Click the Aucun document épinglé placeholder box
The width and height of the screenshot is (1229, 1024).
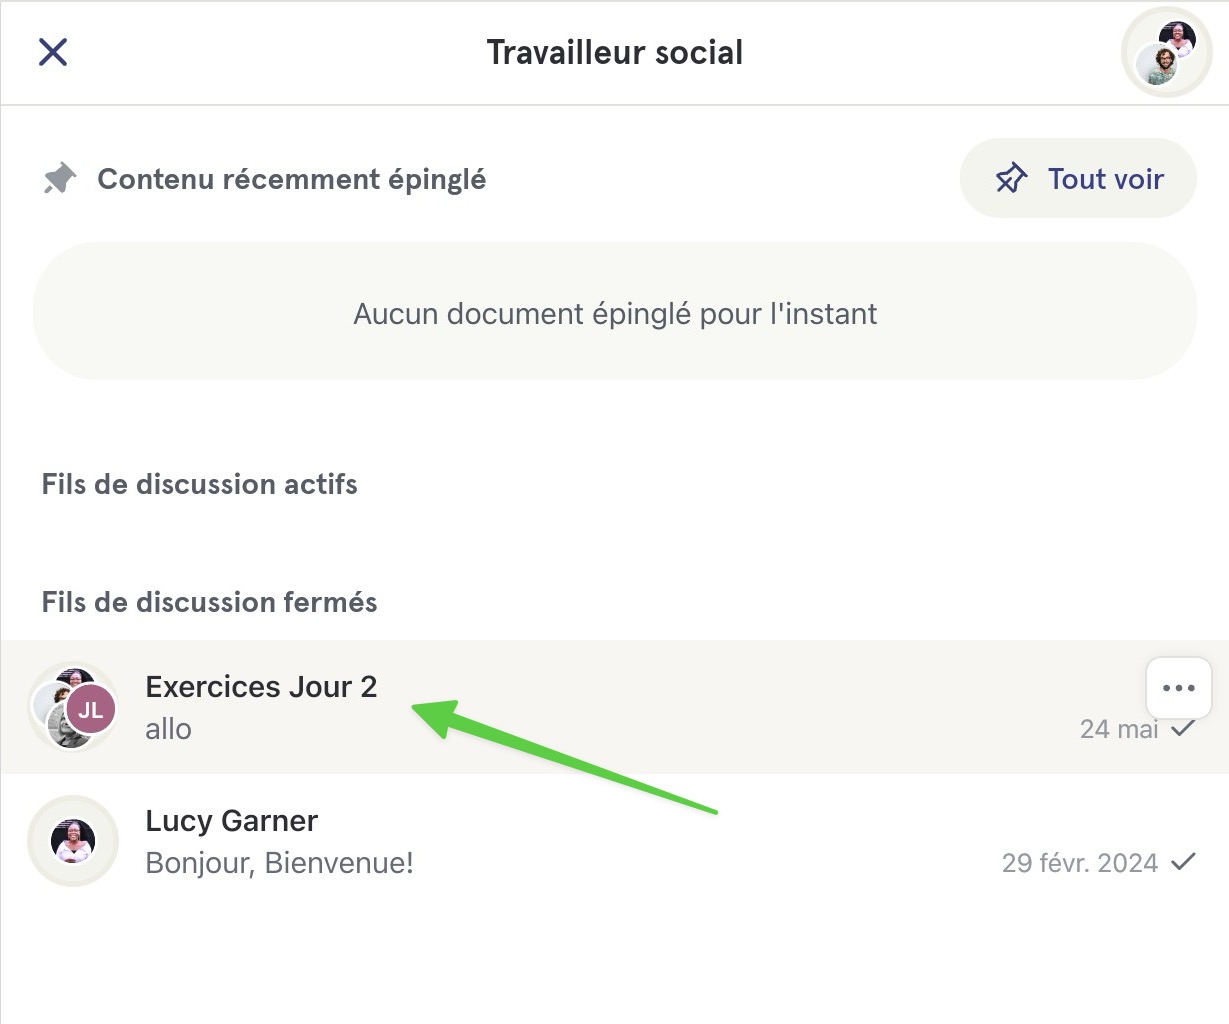615,312
